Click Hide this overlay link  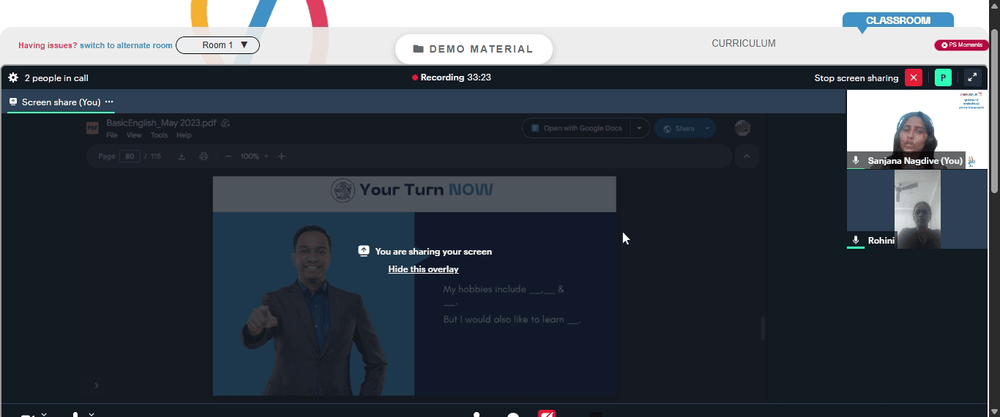[x=423, y=269]
